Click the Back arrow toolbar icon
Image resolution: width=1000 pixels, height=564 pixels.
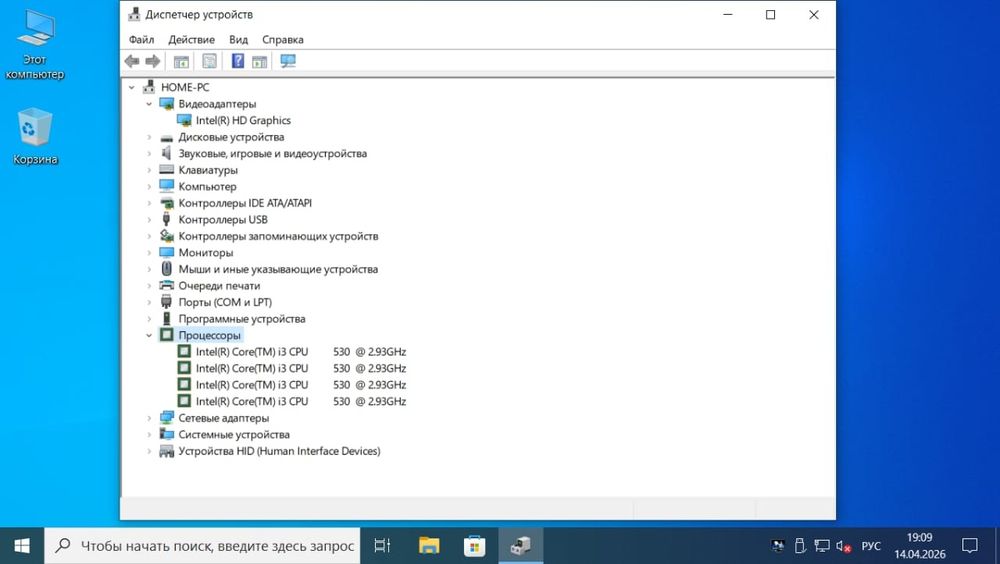(132, 61)
